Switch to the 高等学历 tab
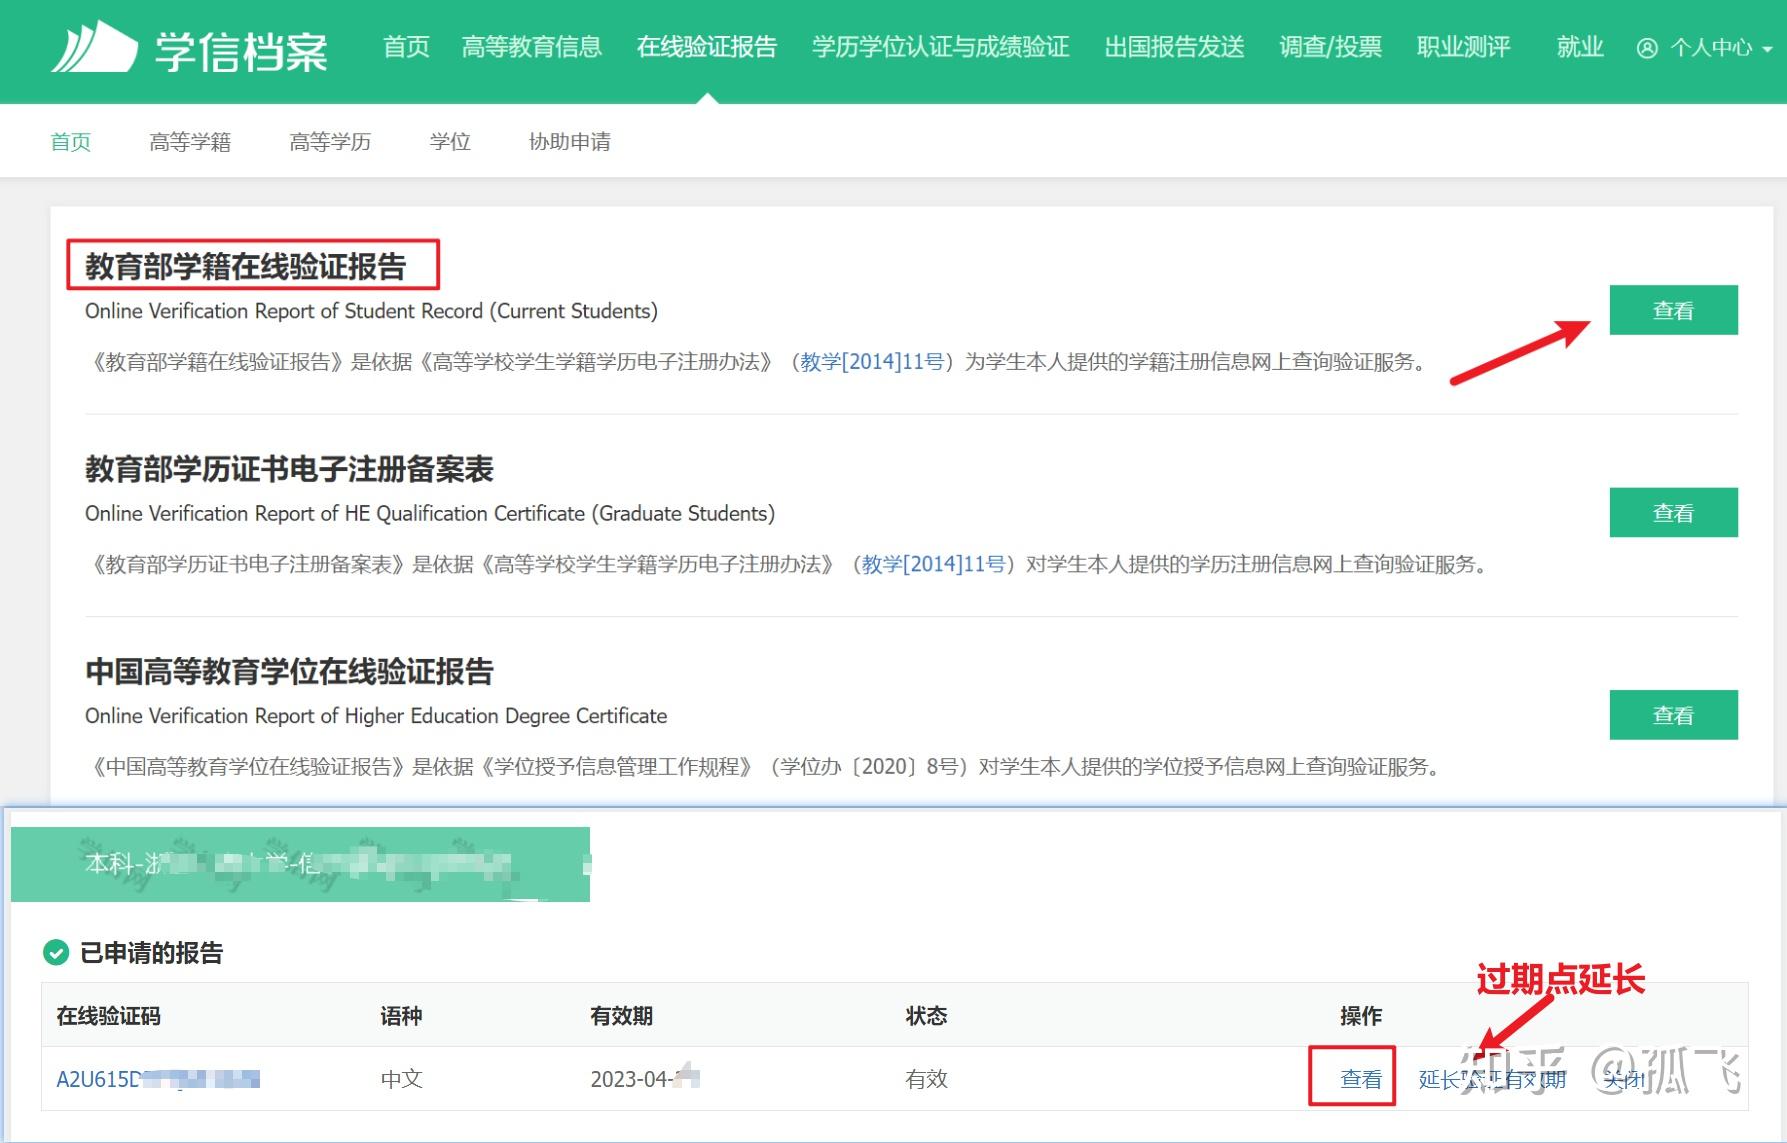 330,141
